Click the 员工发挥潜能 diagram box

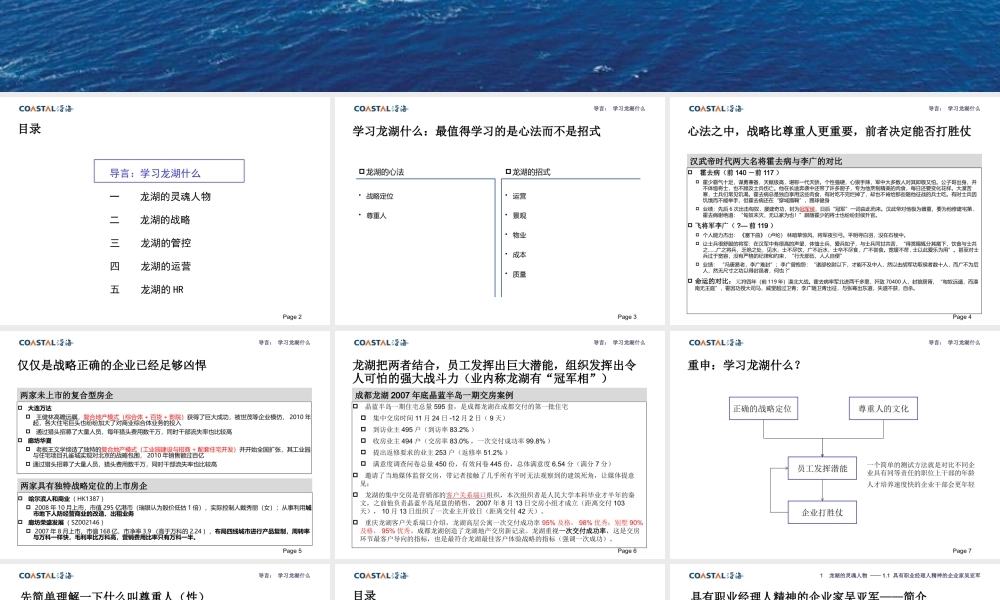(822, 469)
